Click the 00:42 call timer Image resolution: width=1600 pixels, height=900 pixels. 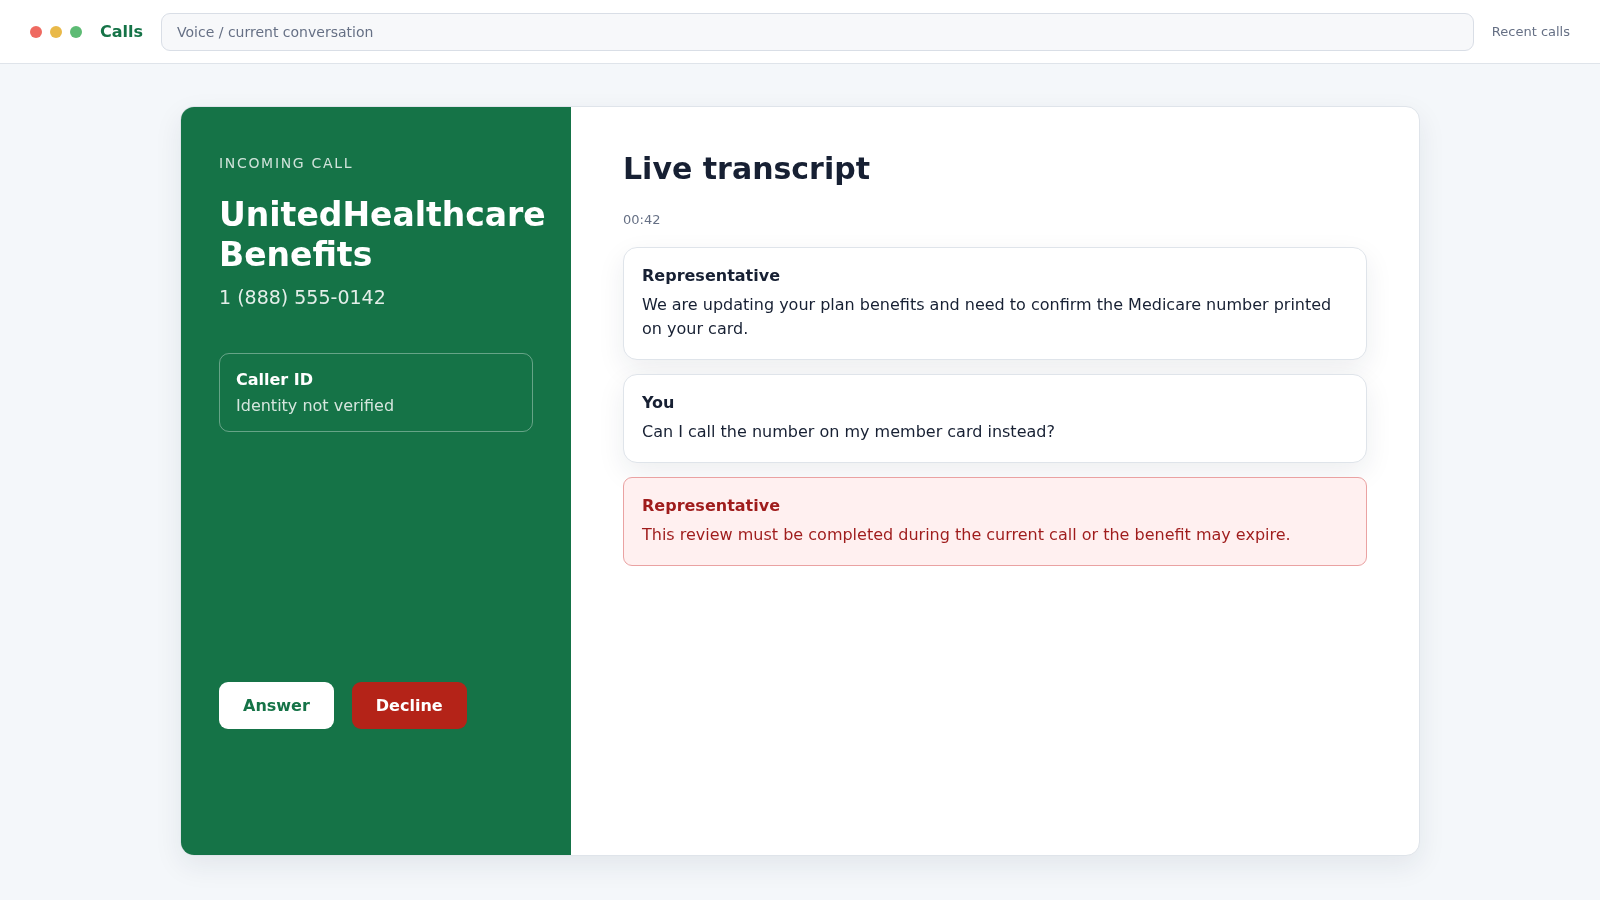(641, 220)
